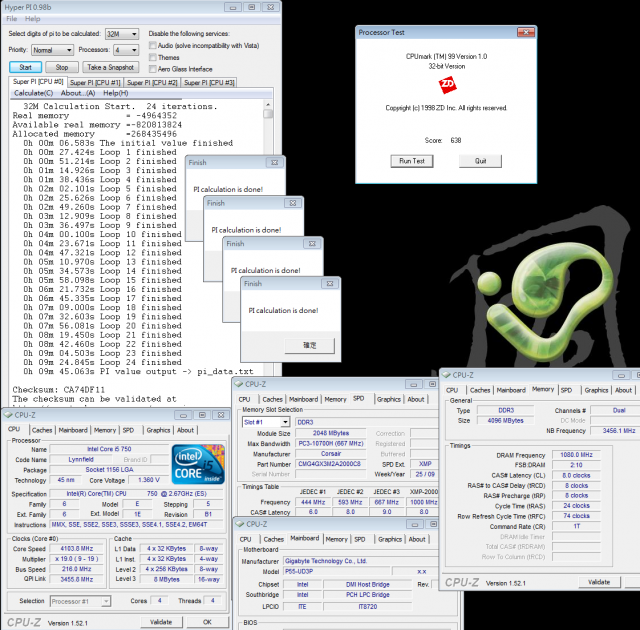Image resolution: width=640 pixels, height=630 pixels.
Task: Enable the Audio service disable checkbox
Action: [x=153, y=45]
